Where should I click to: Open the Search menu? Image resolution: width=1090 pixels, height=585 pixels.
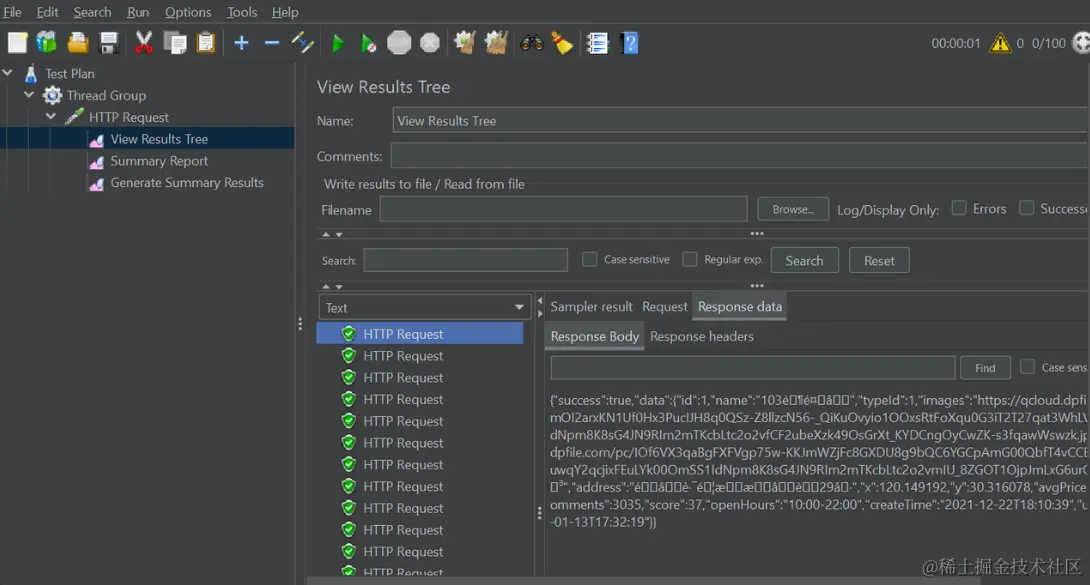pyautogui.click(x=92, y=12)
